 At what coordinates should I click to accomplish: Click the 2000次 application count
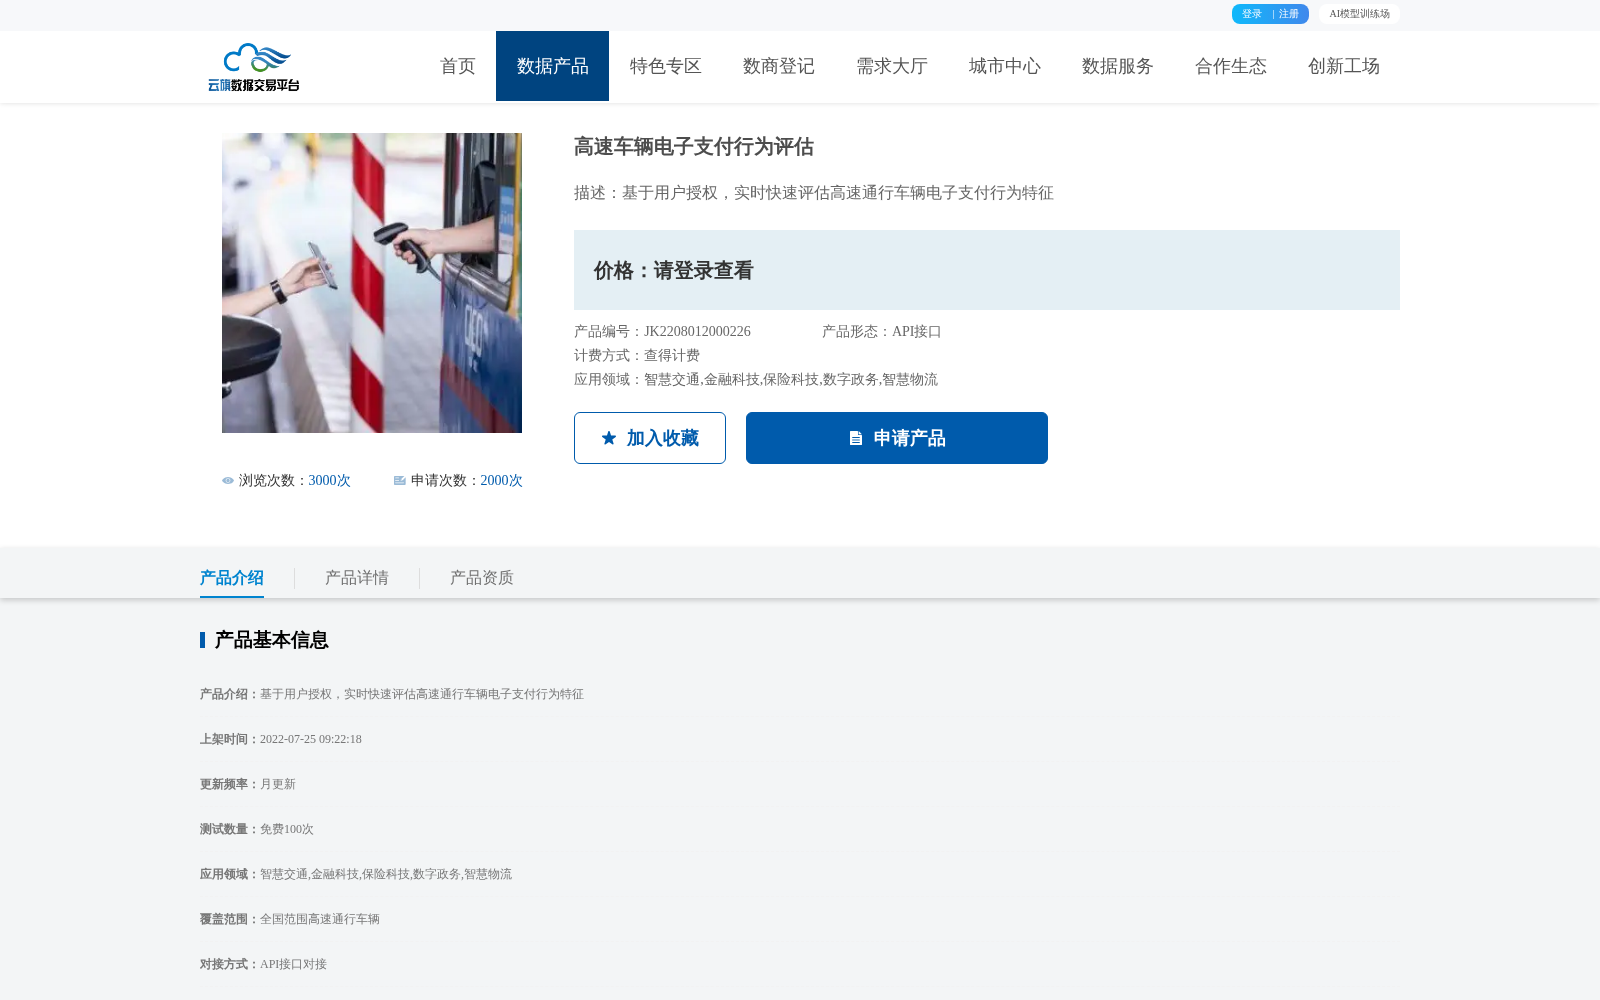coord(502,481)
